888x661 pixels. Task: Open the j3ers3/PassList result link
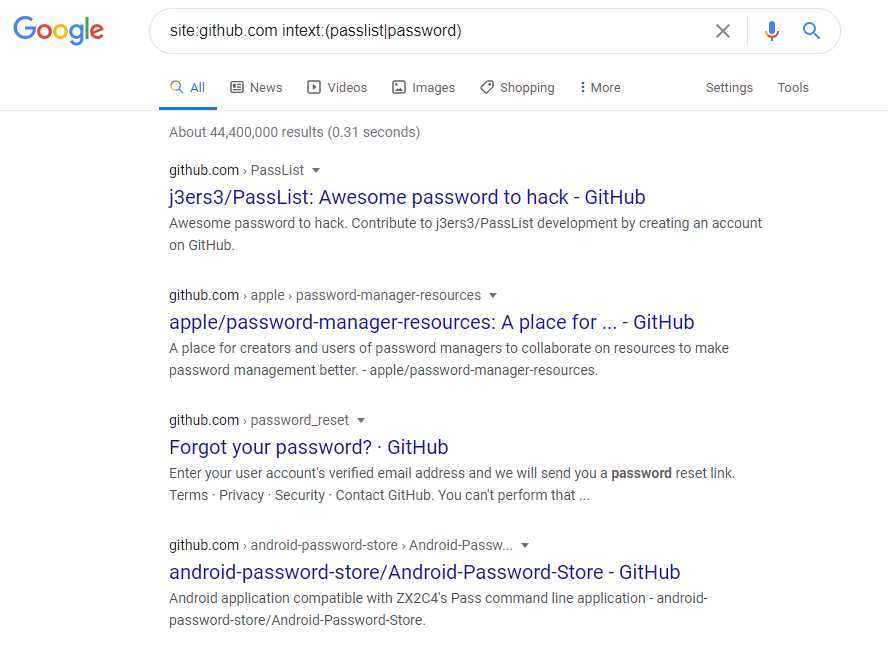pyautogui.click(x=407, y=197)
